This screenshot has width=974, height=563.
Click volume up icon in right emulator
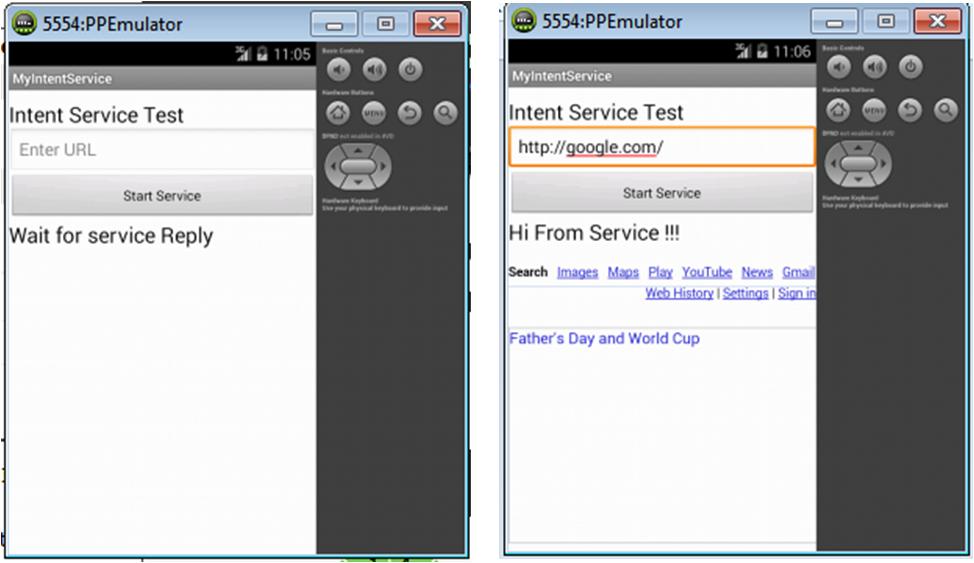pyautogui.click(x=875, y=67)
